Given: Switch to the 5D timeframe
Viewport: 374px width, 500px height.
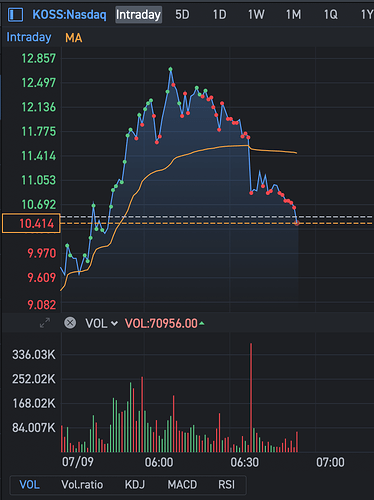Looking at the screenshot, I should tap(182, 15).
